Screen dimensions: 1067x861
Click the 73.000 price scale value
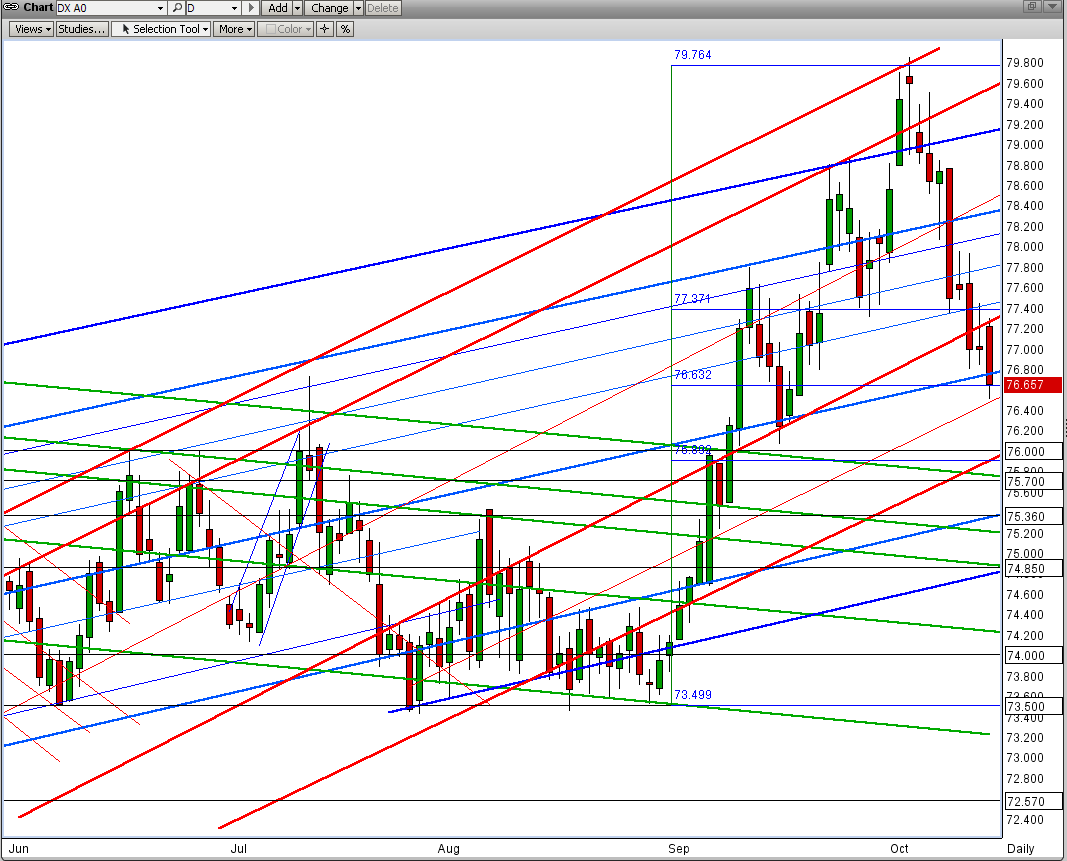click(x=1025, y=758)
